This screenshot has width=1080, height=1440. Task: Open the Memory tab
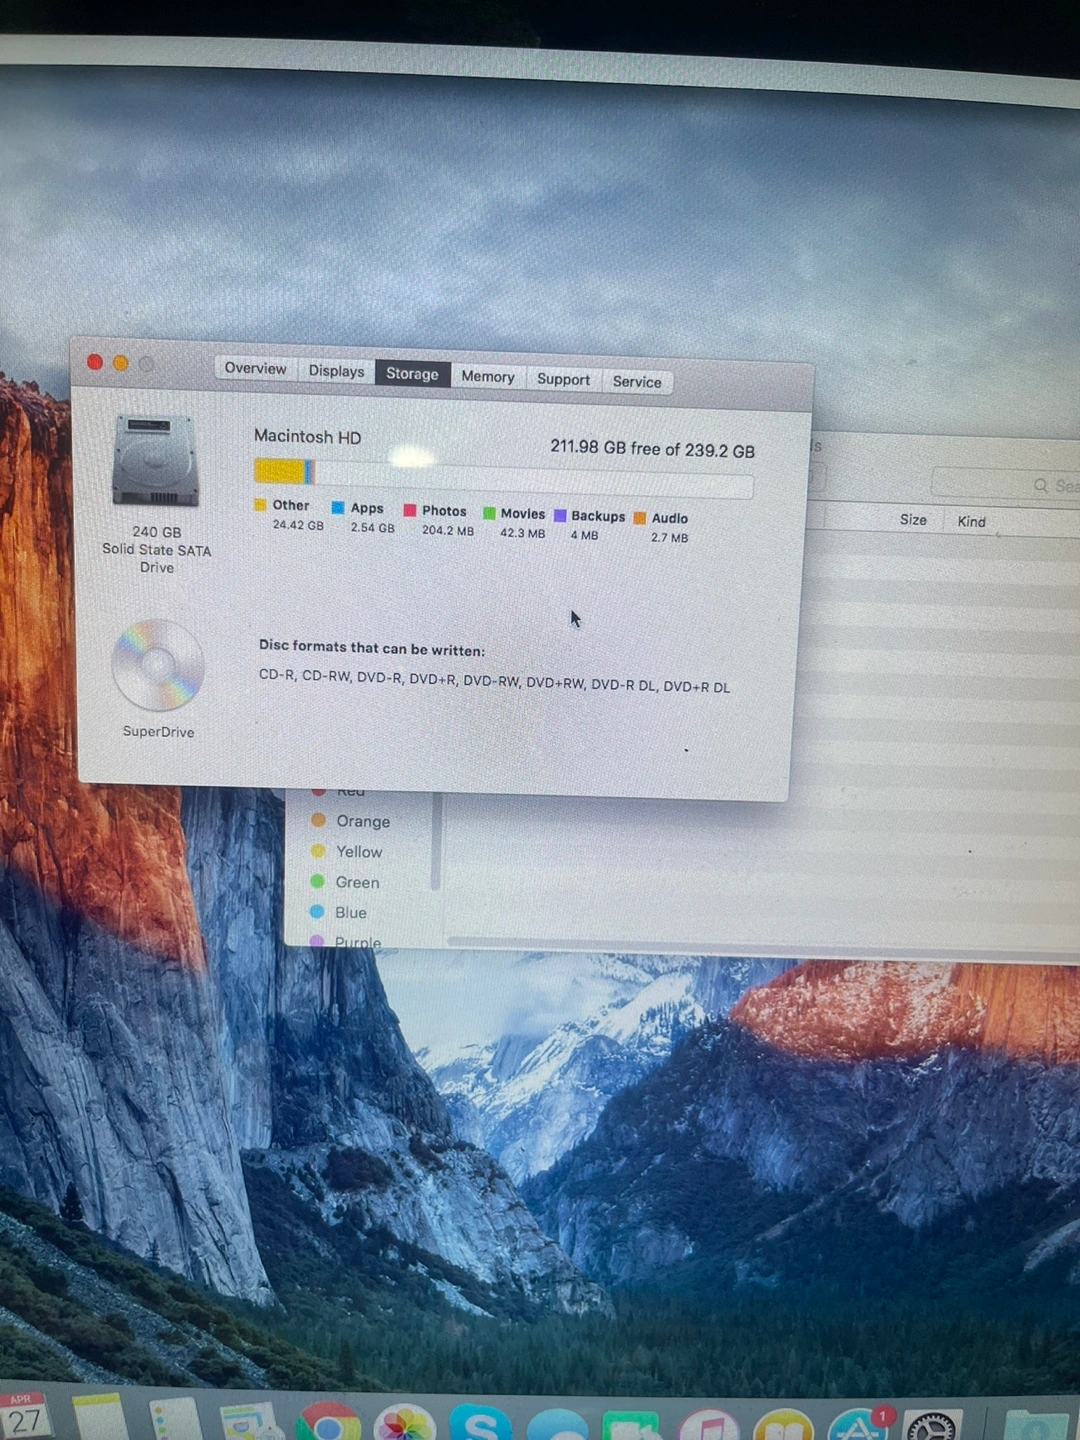tap(487, 377)
